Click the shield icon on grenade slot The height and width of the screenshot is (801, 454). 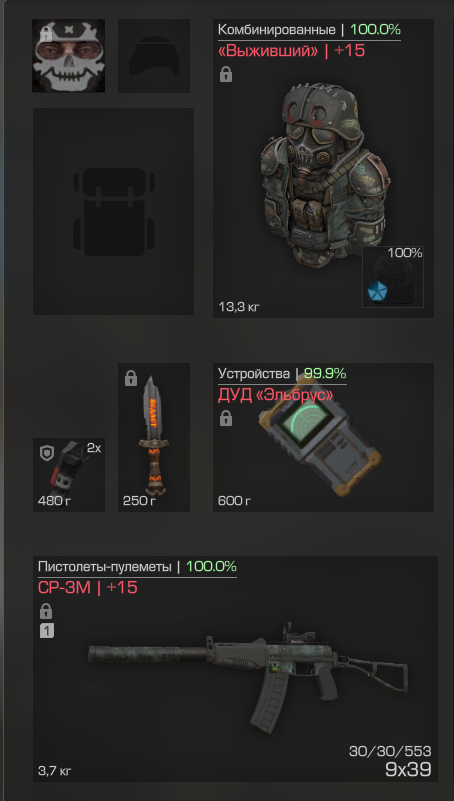click(x=46, y=453)
